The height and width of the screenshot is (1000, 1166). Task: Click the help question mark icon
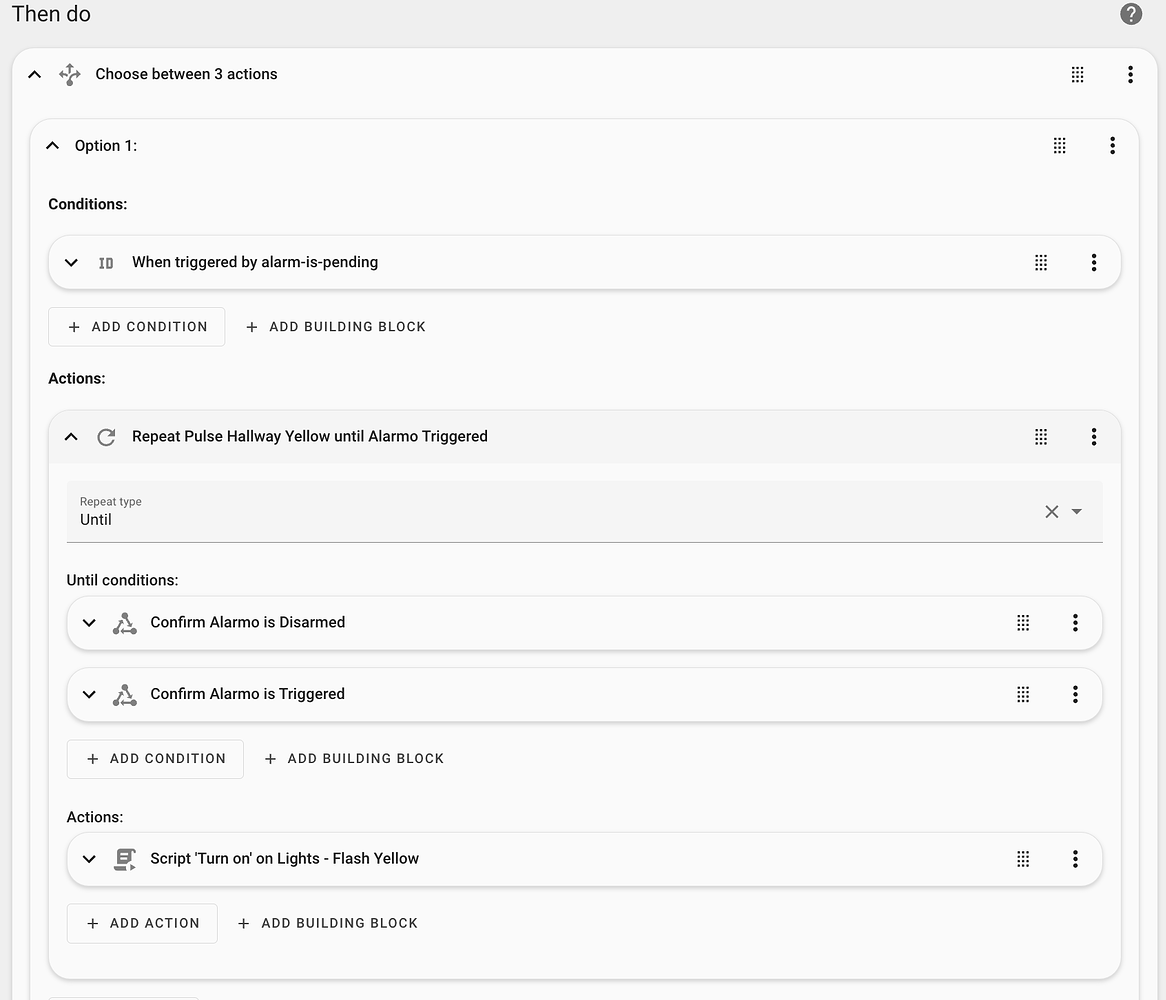pos(1130,14)
